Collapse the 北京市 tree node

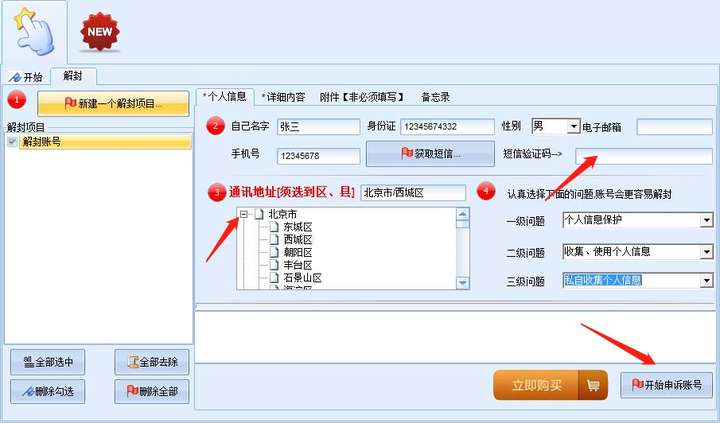[x=244, y=214]
